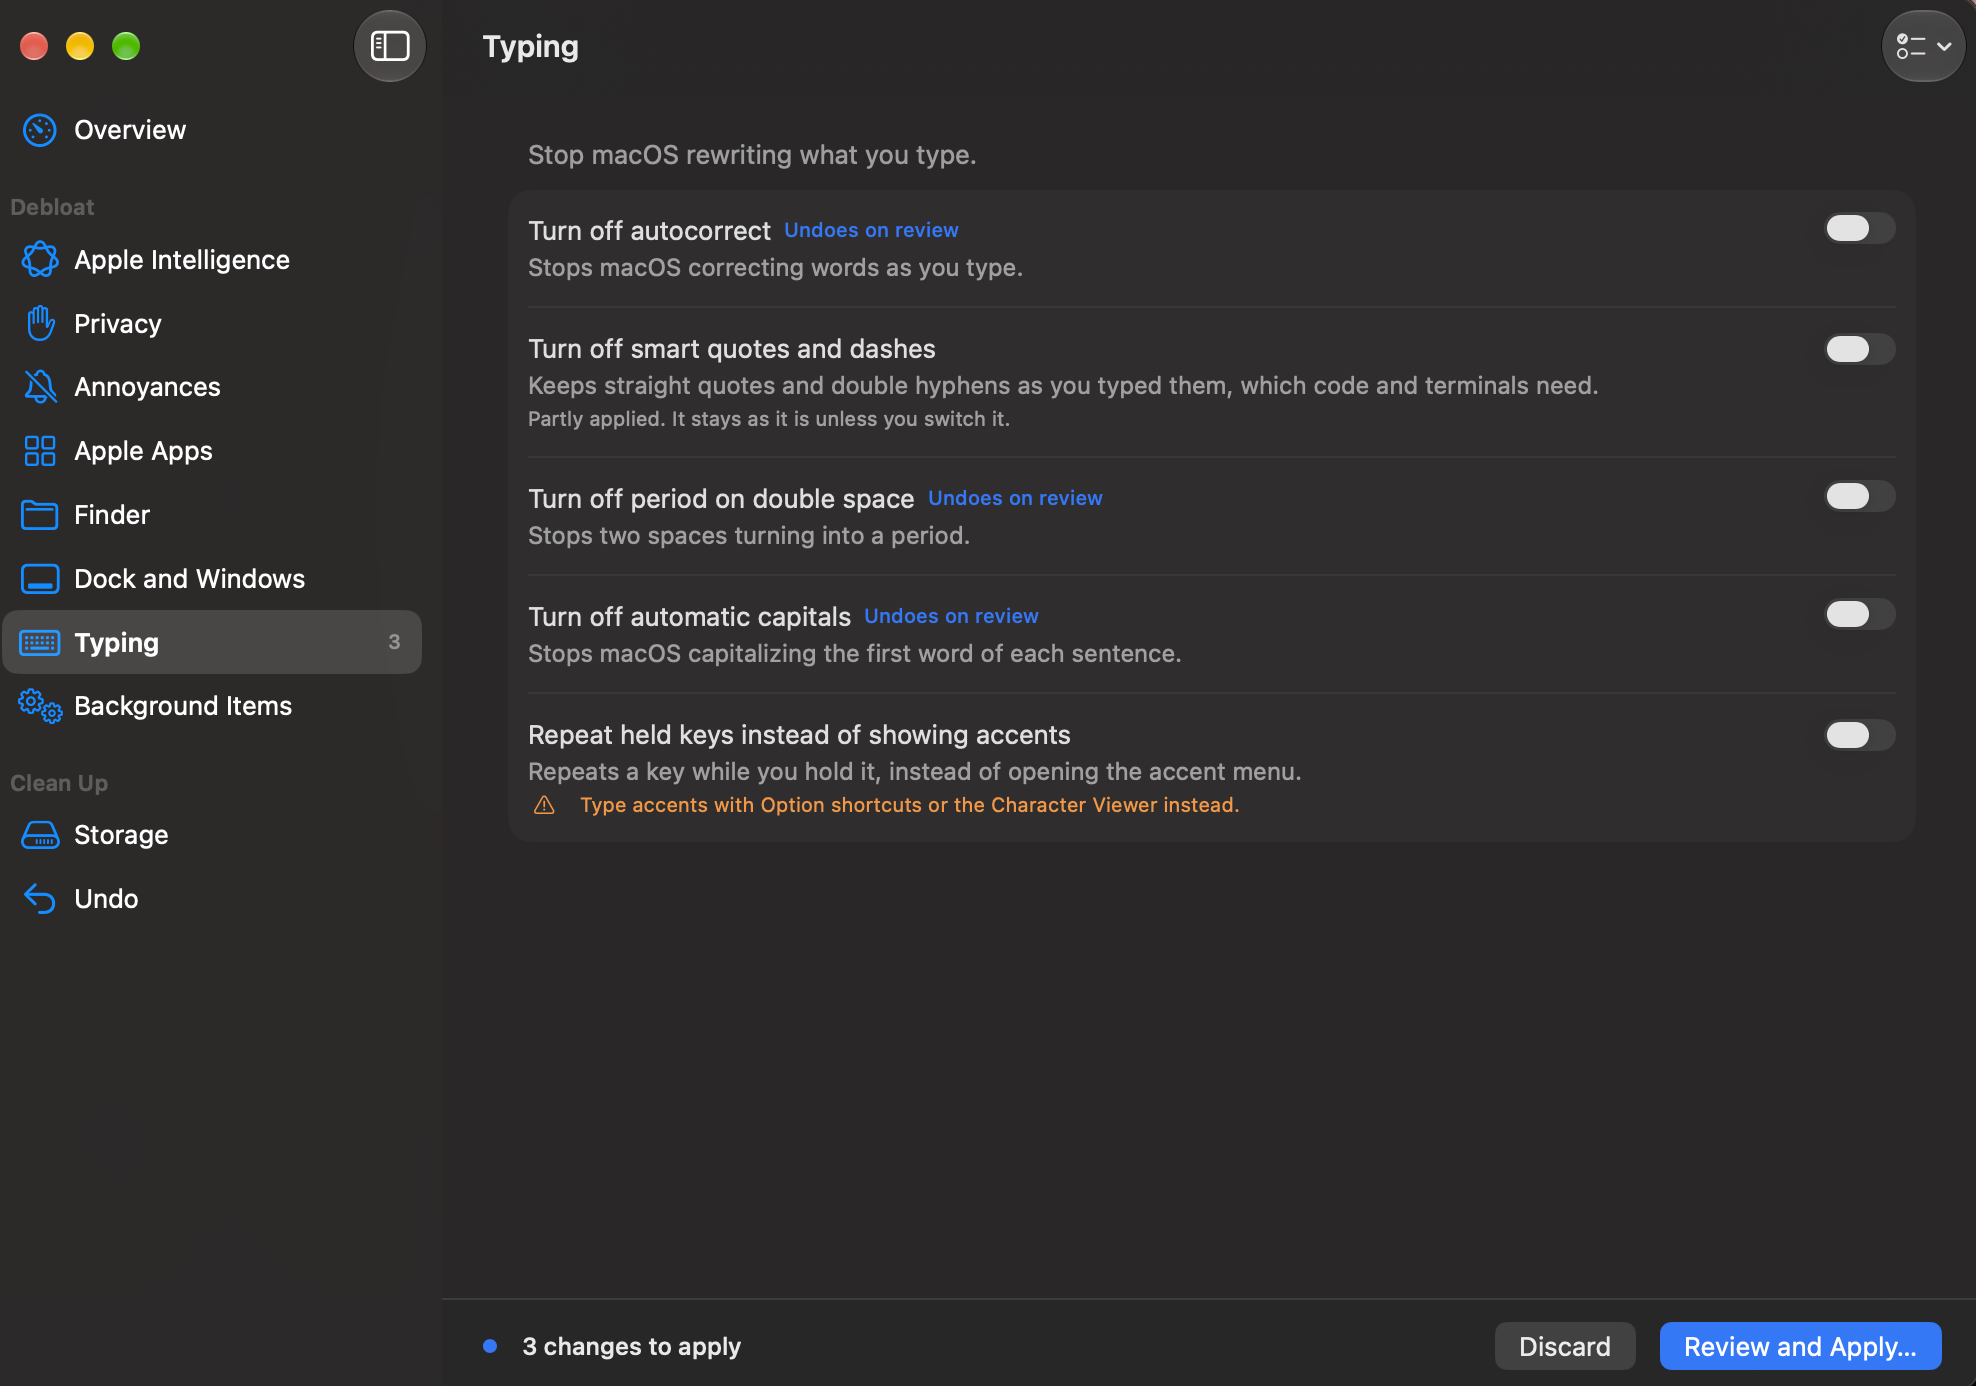Open the checklist dropdown at top right

coord(1924,46)
